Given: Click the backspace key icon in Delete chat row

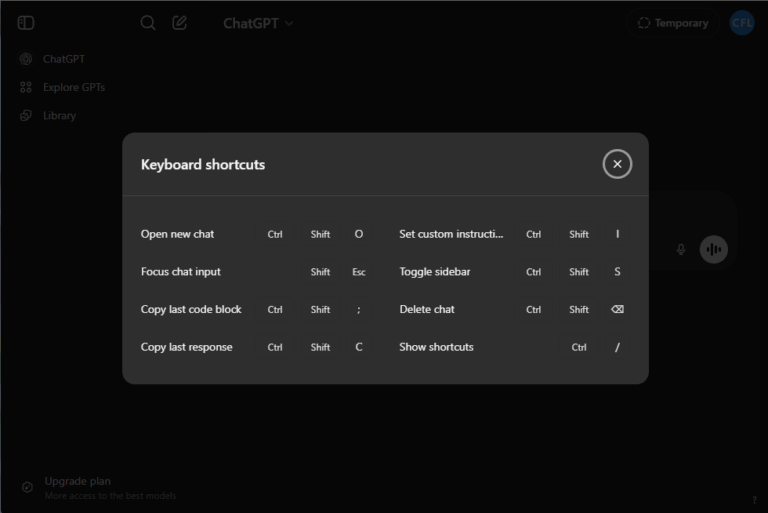Looking at the screenshot, I should [x=617, y=310].
